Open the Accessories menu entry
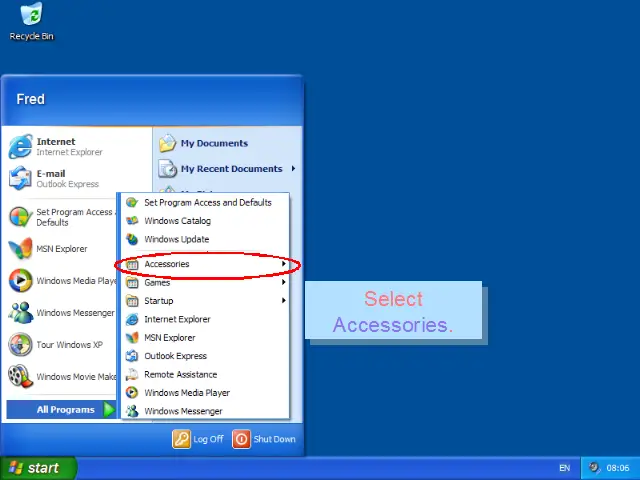The width and height of the screenshot is (640, 480). click(x=205, y=264)
